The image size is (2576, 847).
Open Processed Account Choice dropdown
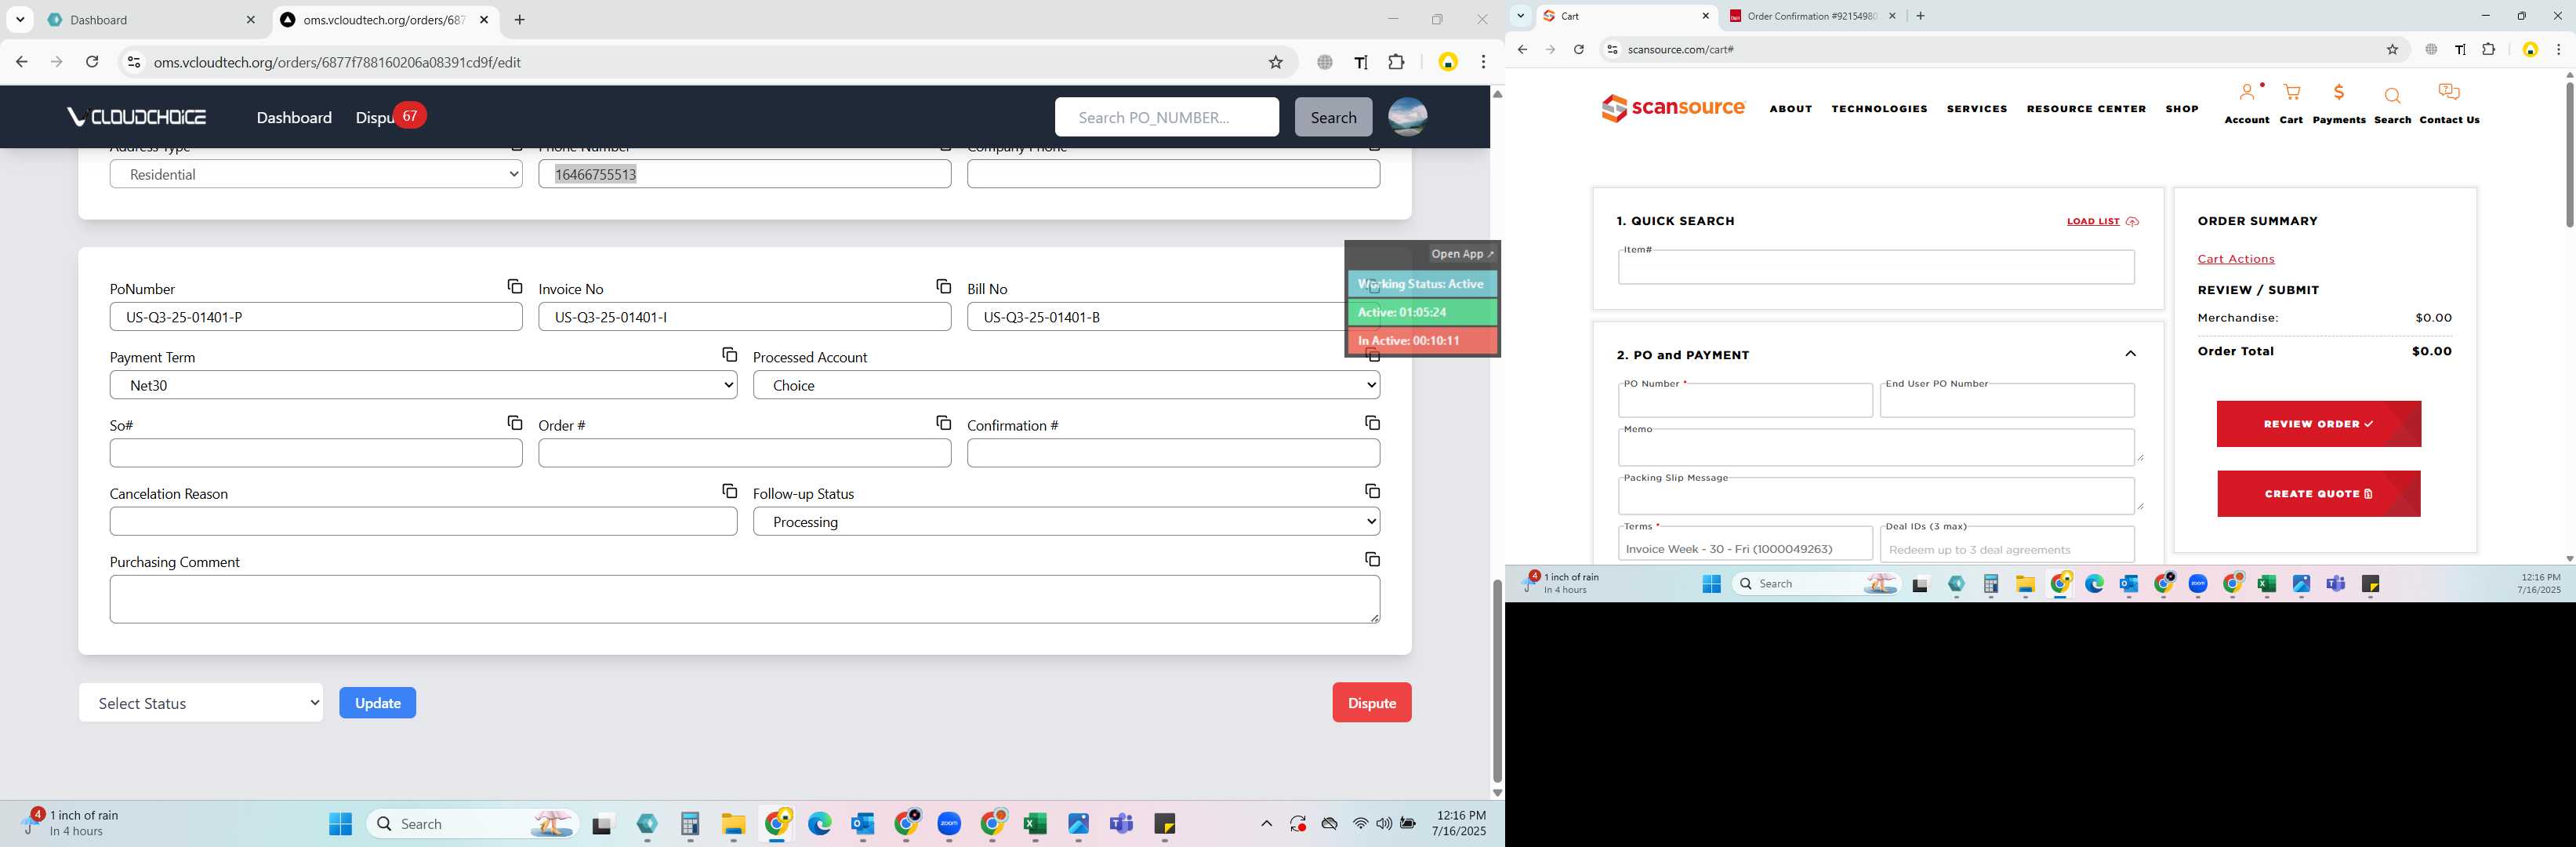coord(1066,385)
